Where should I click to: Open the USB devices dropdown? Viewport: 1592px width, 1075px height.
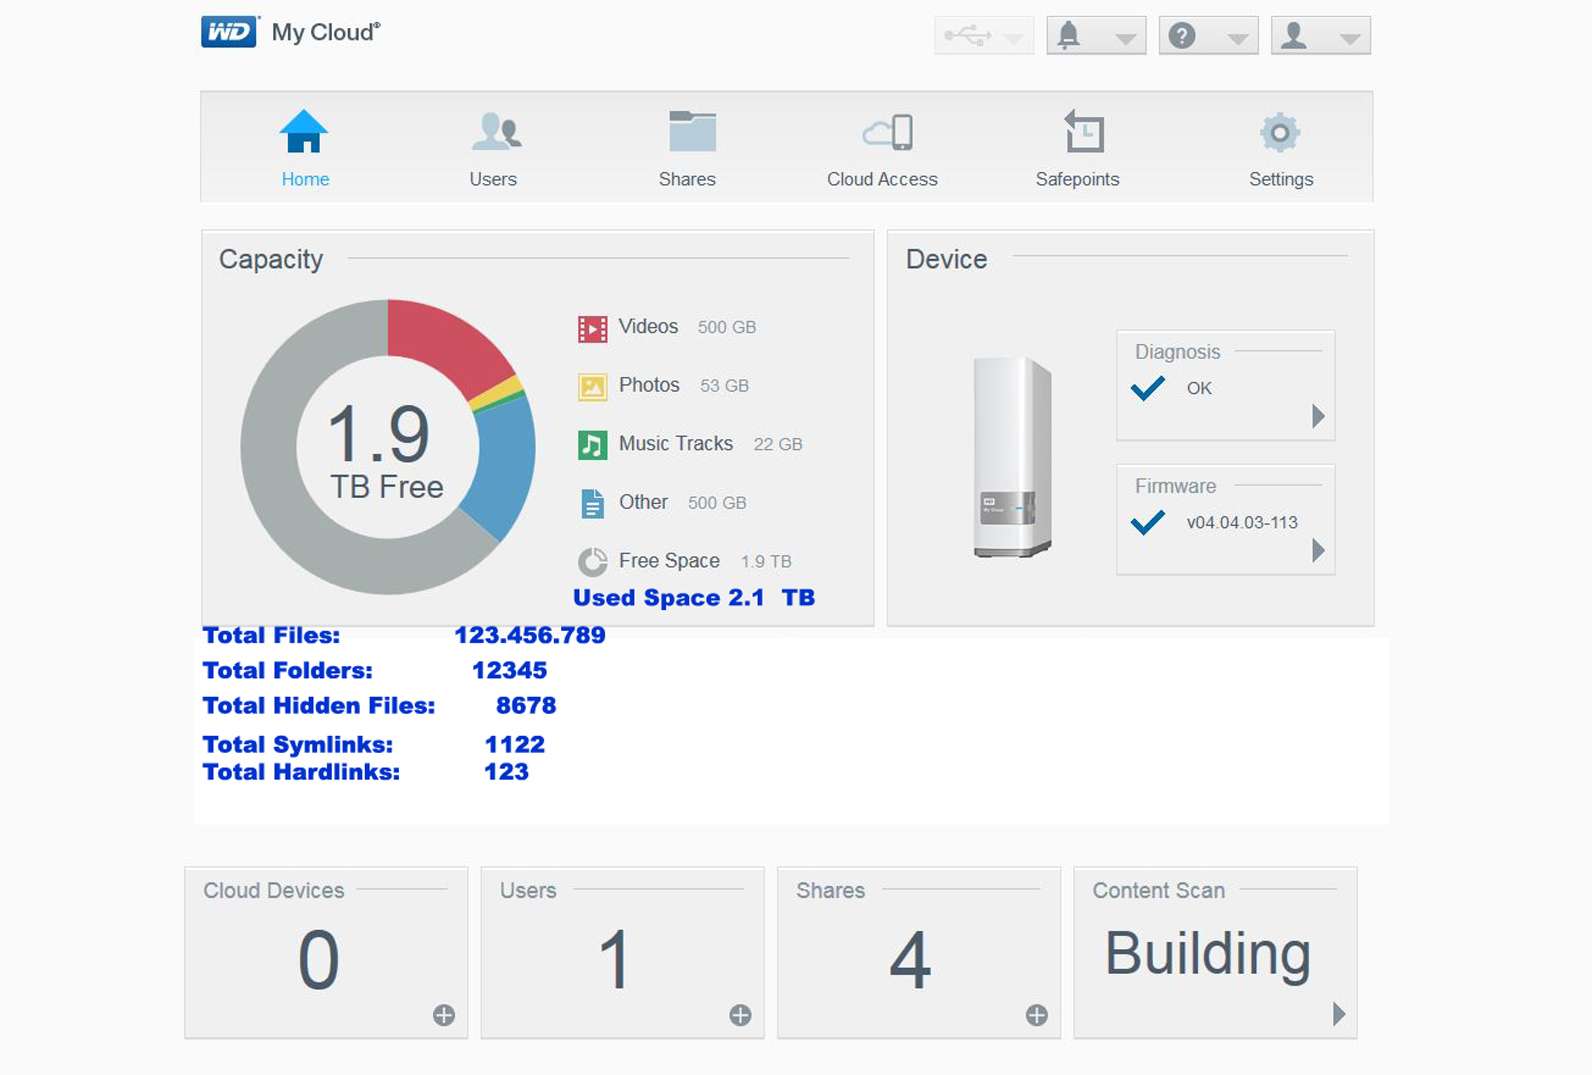(x=984, y=36)
